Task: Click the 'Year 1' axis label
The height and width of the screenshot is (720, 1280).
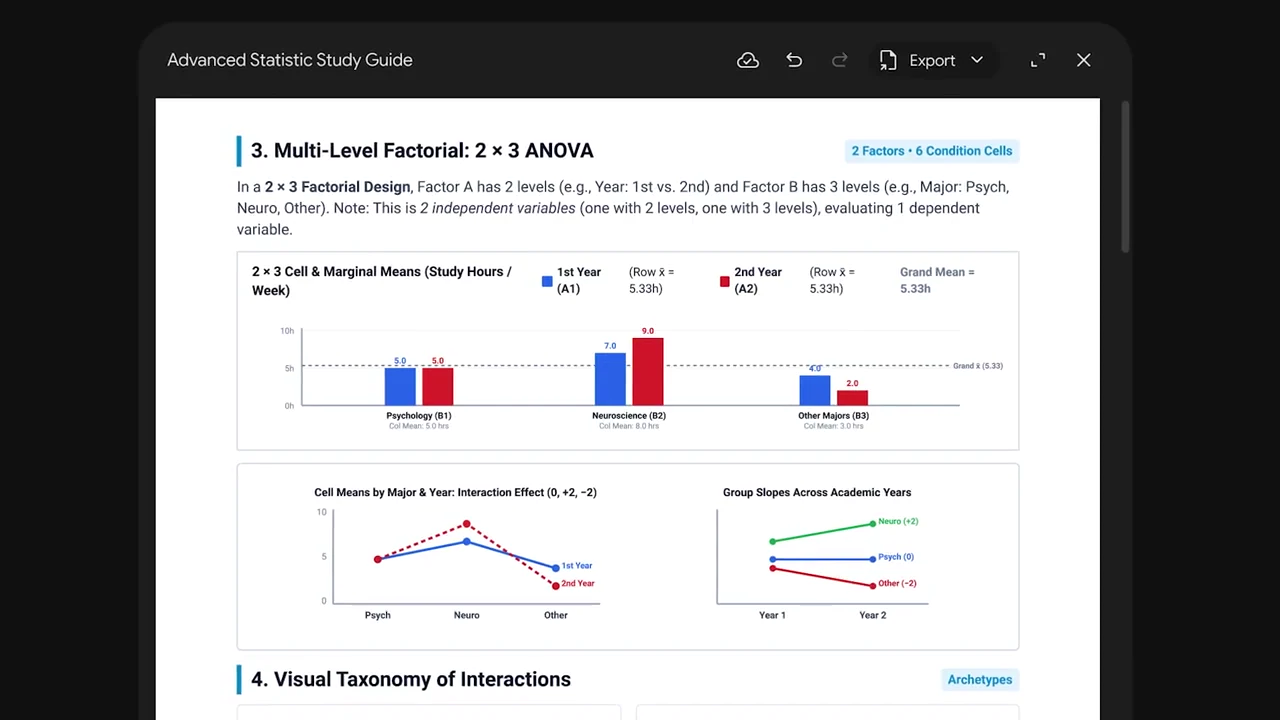Action: pyautogui.click(x=772, y=615)
